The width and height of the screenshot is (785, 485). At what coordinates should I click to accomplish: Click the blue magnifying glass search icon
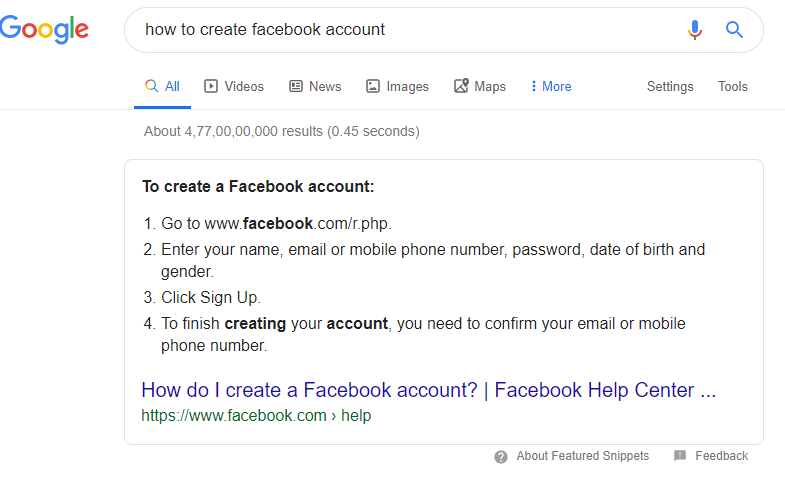(x=735, y=30)
